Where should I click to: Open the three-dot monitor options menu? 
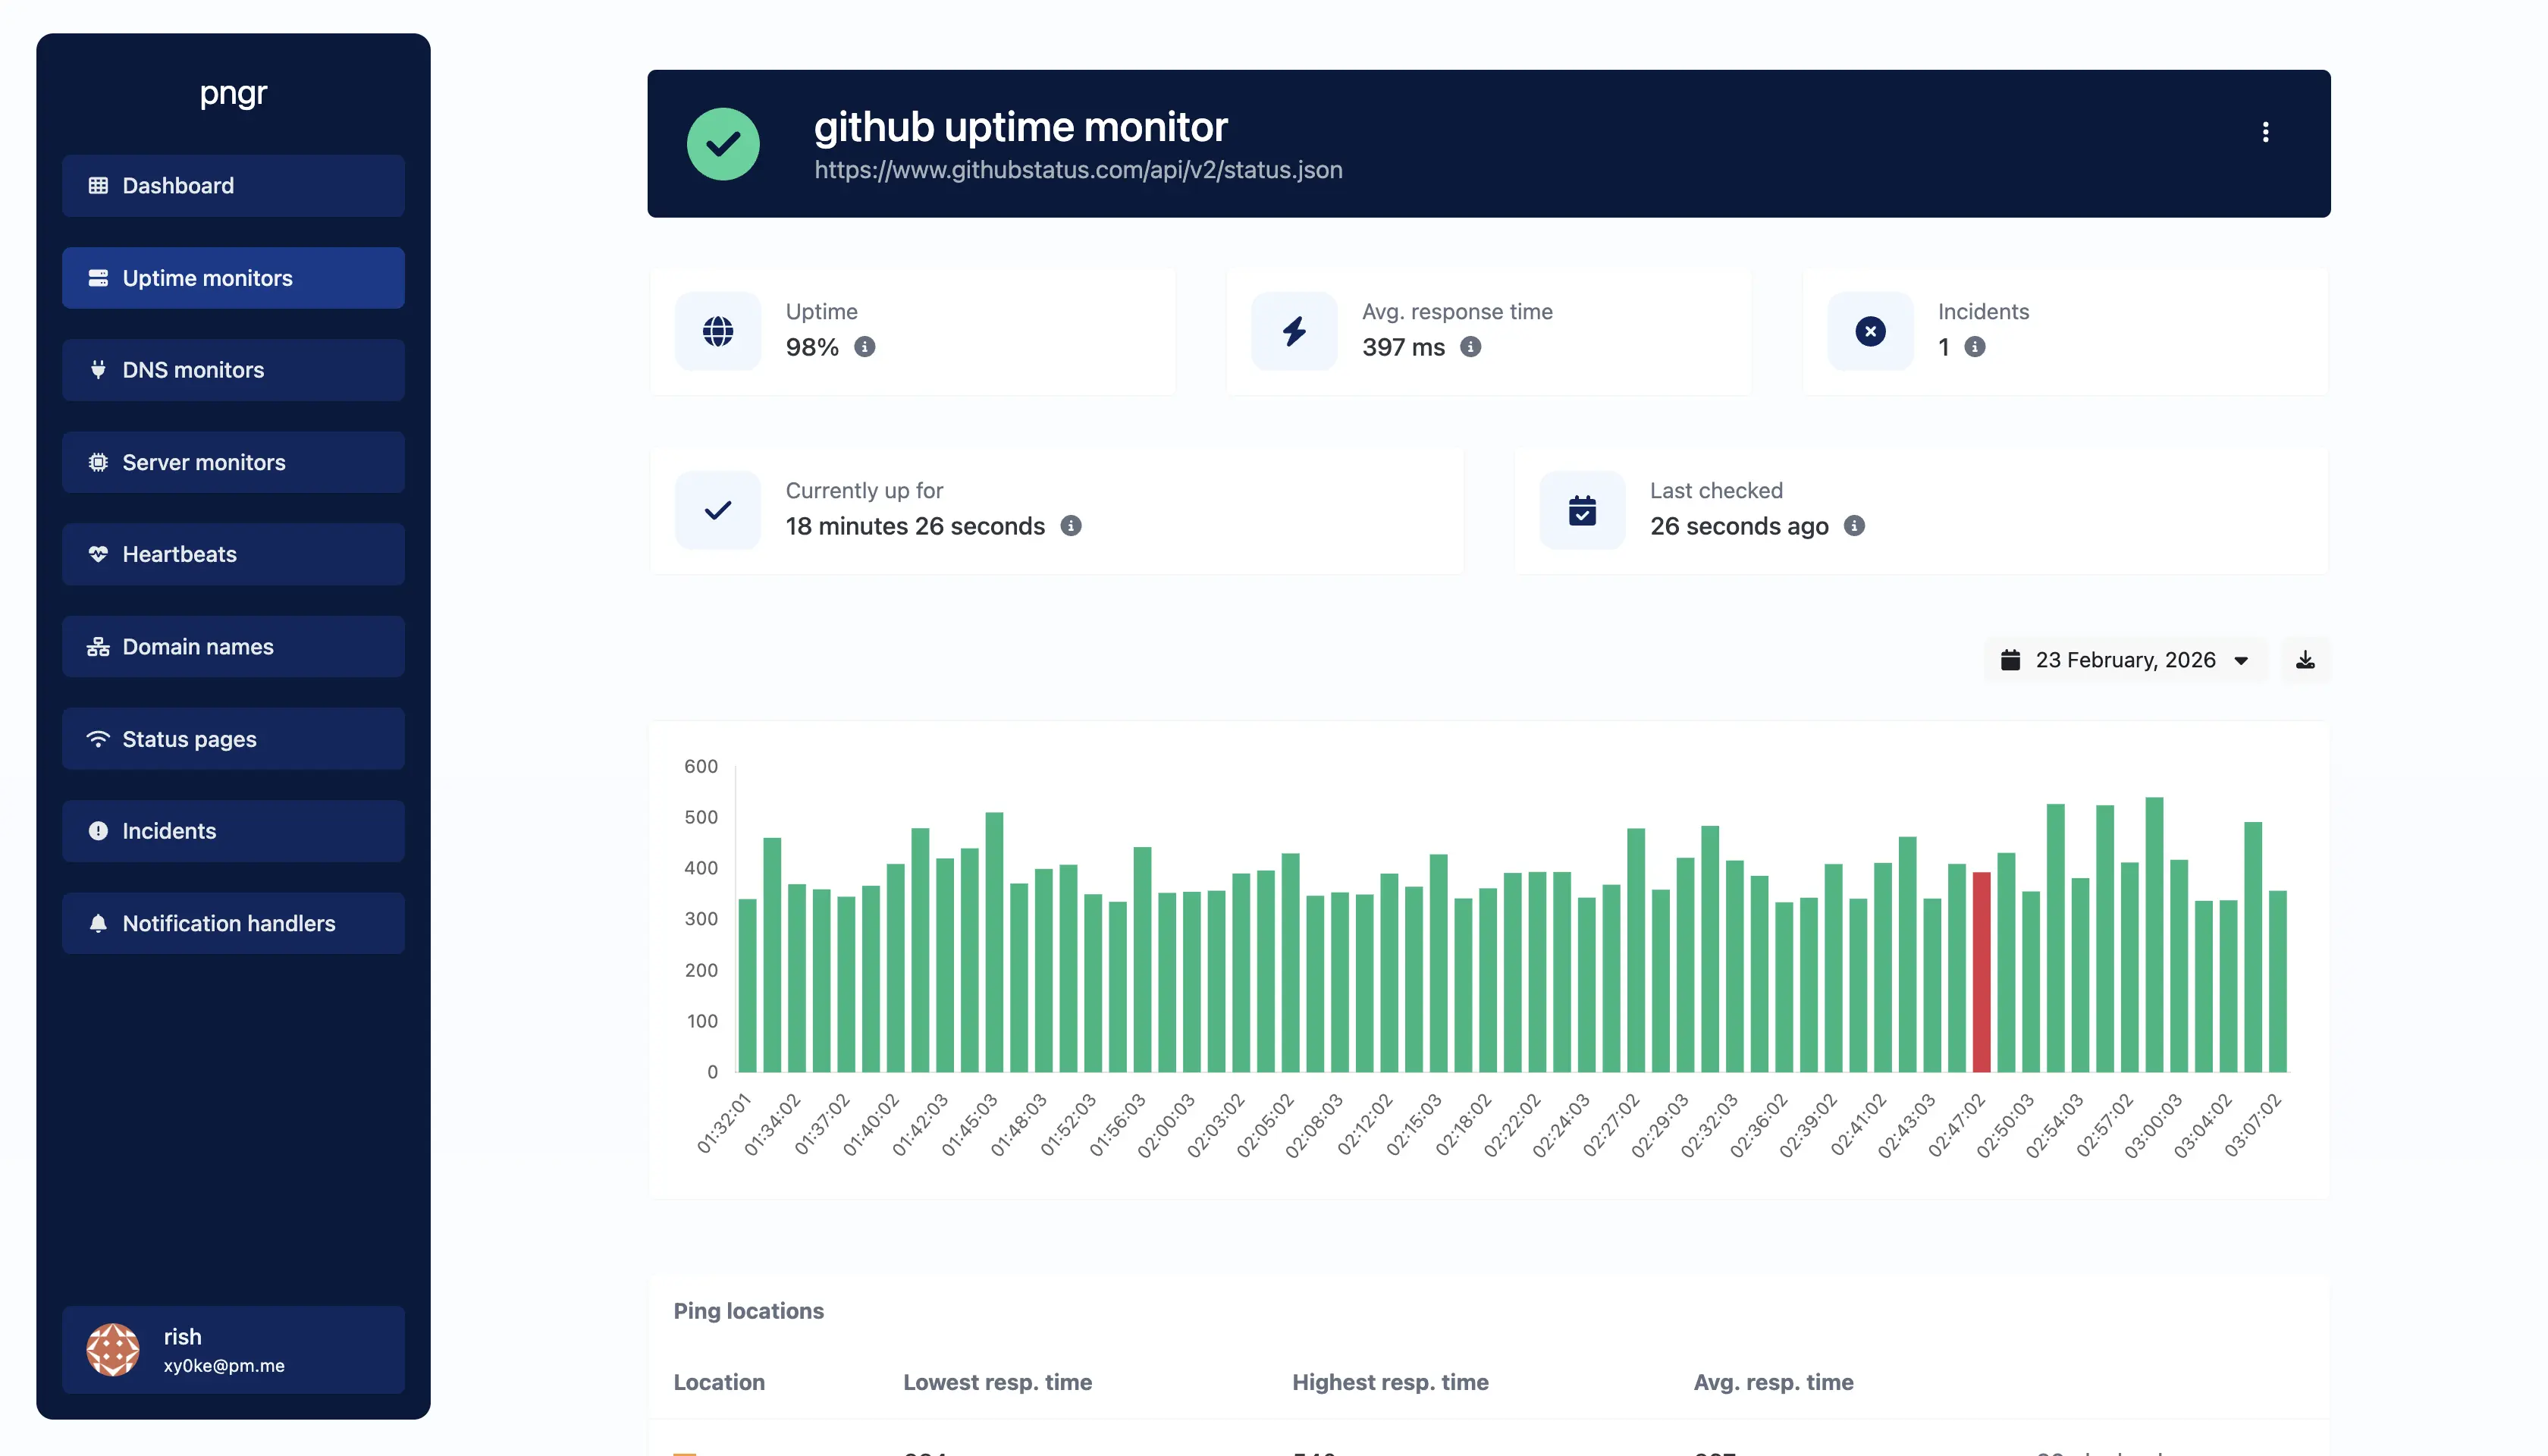2265,132
